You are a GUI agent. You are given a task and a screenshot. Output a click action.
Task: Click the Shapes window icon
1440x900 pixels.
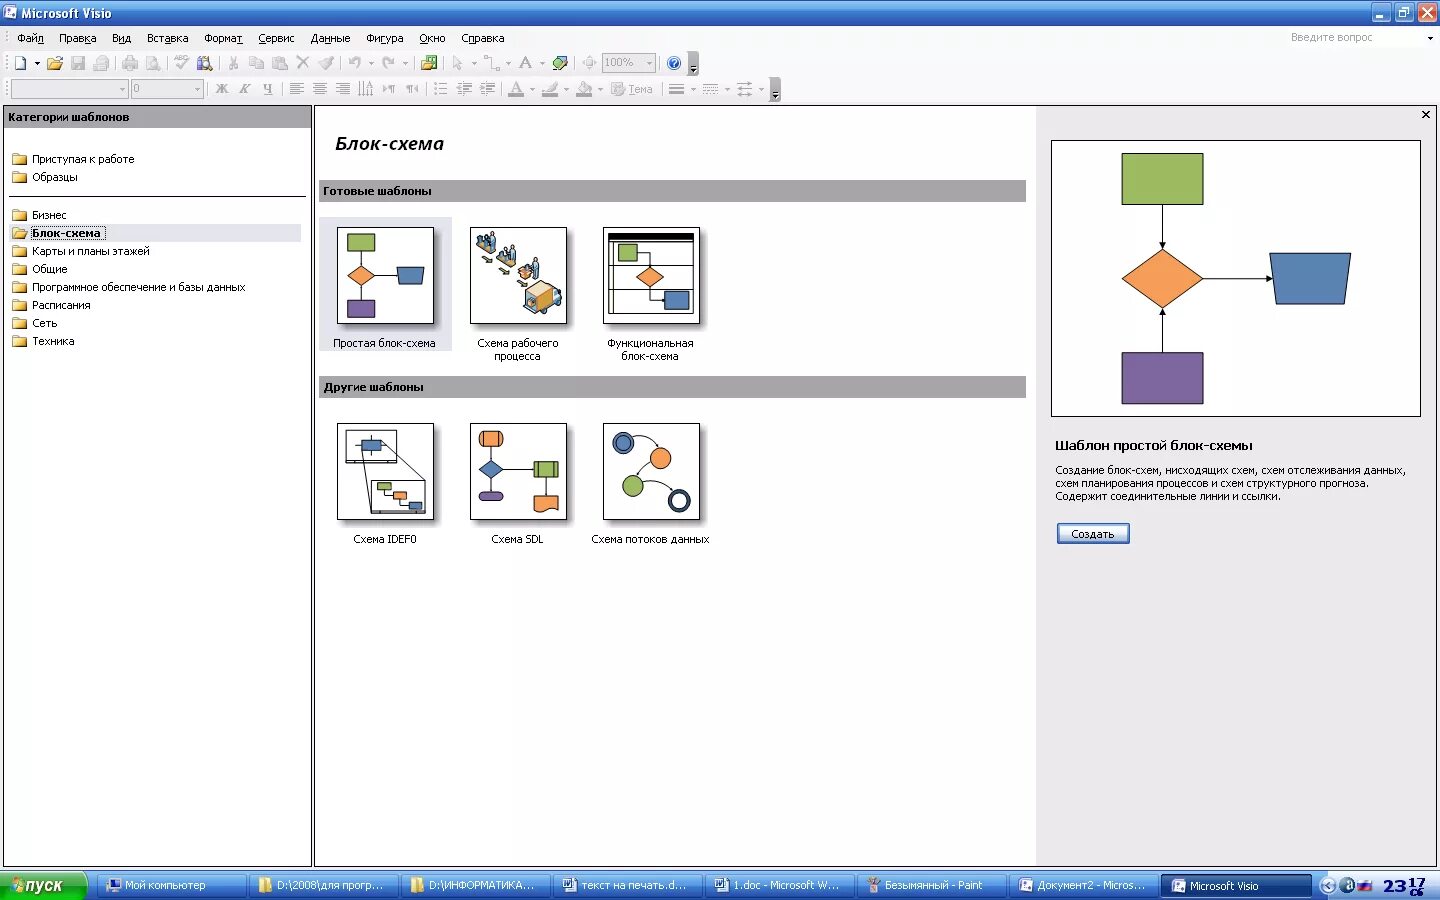point(429,63)
